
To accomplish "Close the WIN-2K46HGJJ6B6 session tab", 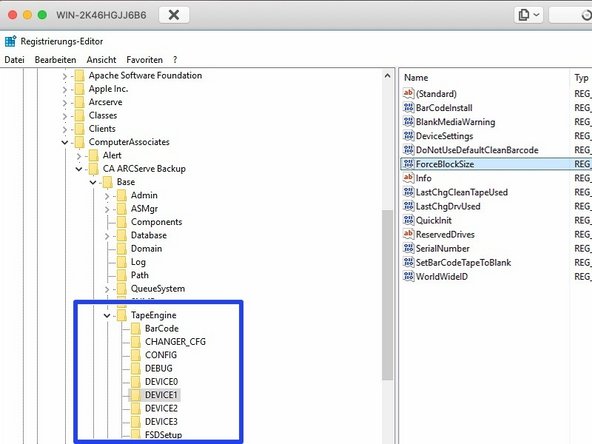I will click(x=174, y=15).
